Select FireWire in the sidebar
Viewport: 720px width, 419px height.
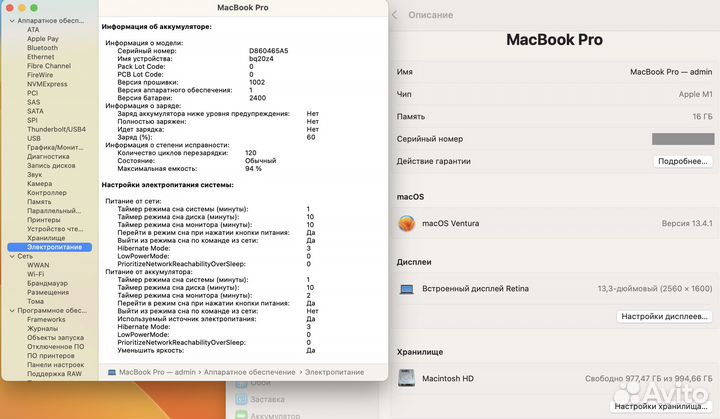[x=40, y=75]
